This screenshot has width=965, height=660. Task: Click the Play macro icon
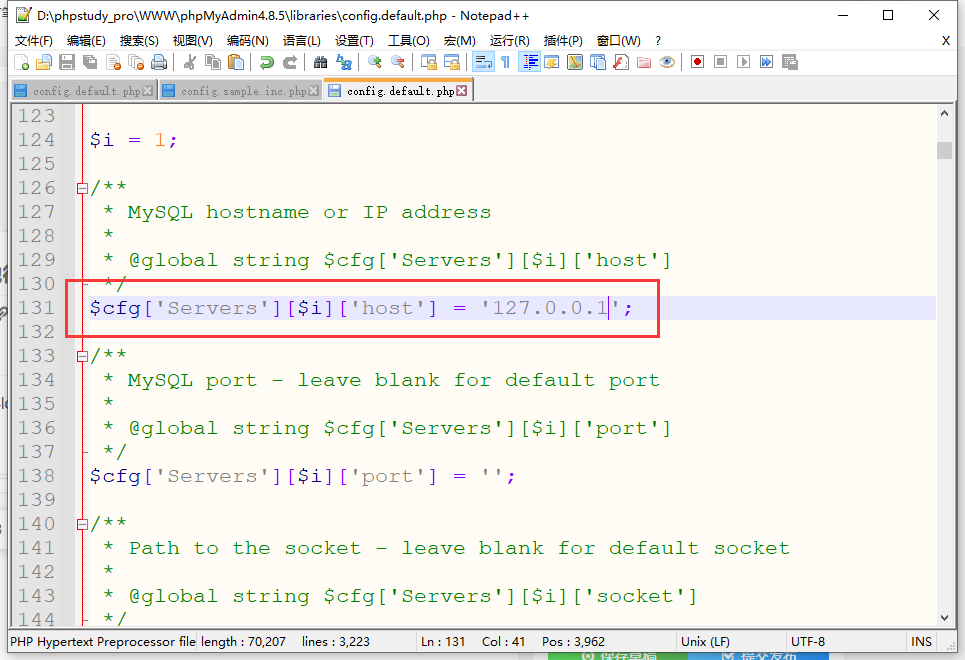pyautogui.click(x=743, y=62)
